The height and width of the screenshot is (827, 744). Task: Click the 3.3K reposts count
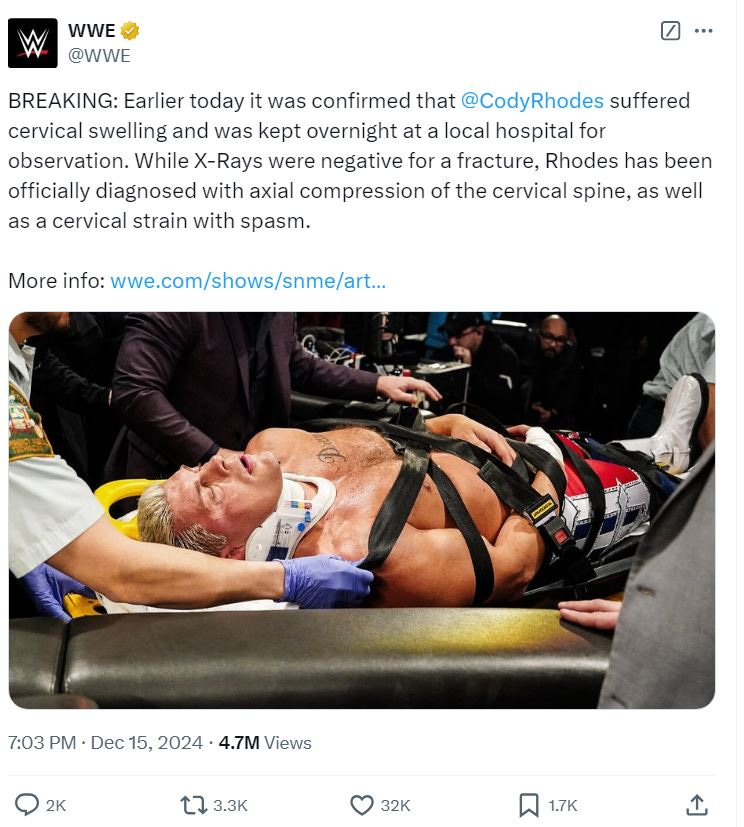click(x=230, y=805)
